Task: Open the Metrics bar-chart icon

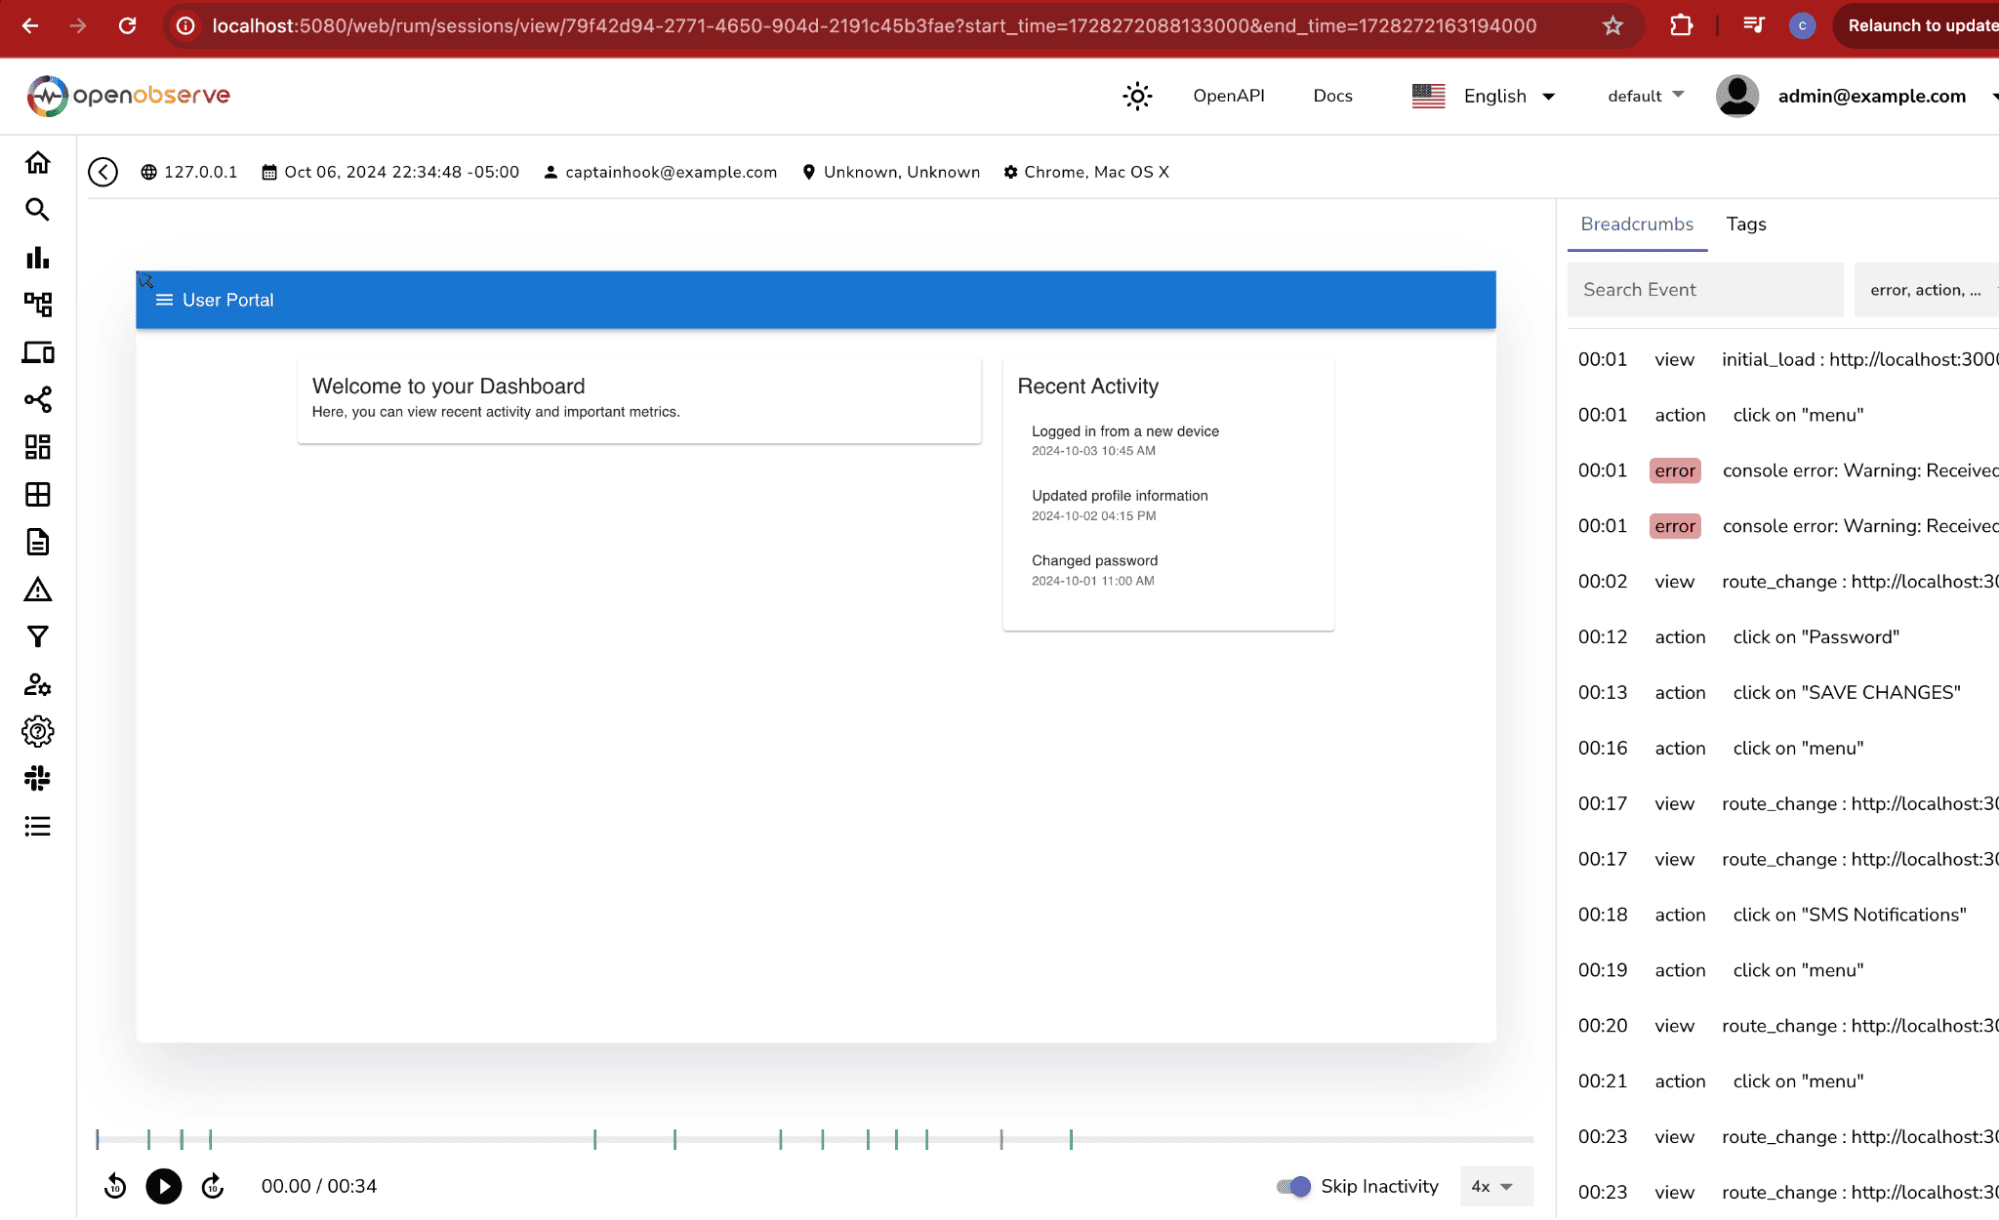Action: click(x=37, y=258)
